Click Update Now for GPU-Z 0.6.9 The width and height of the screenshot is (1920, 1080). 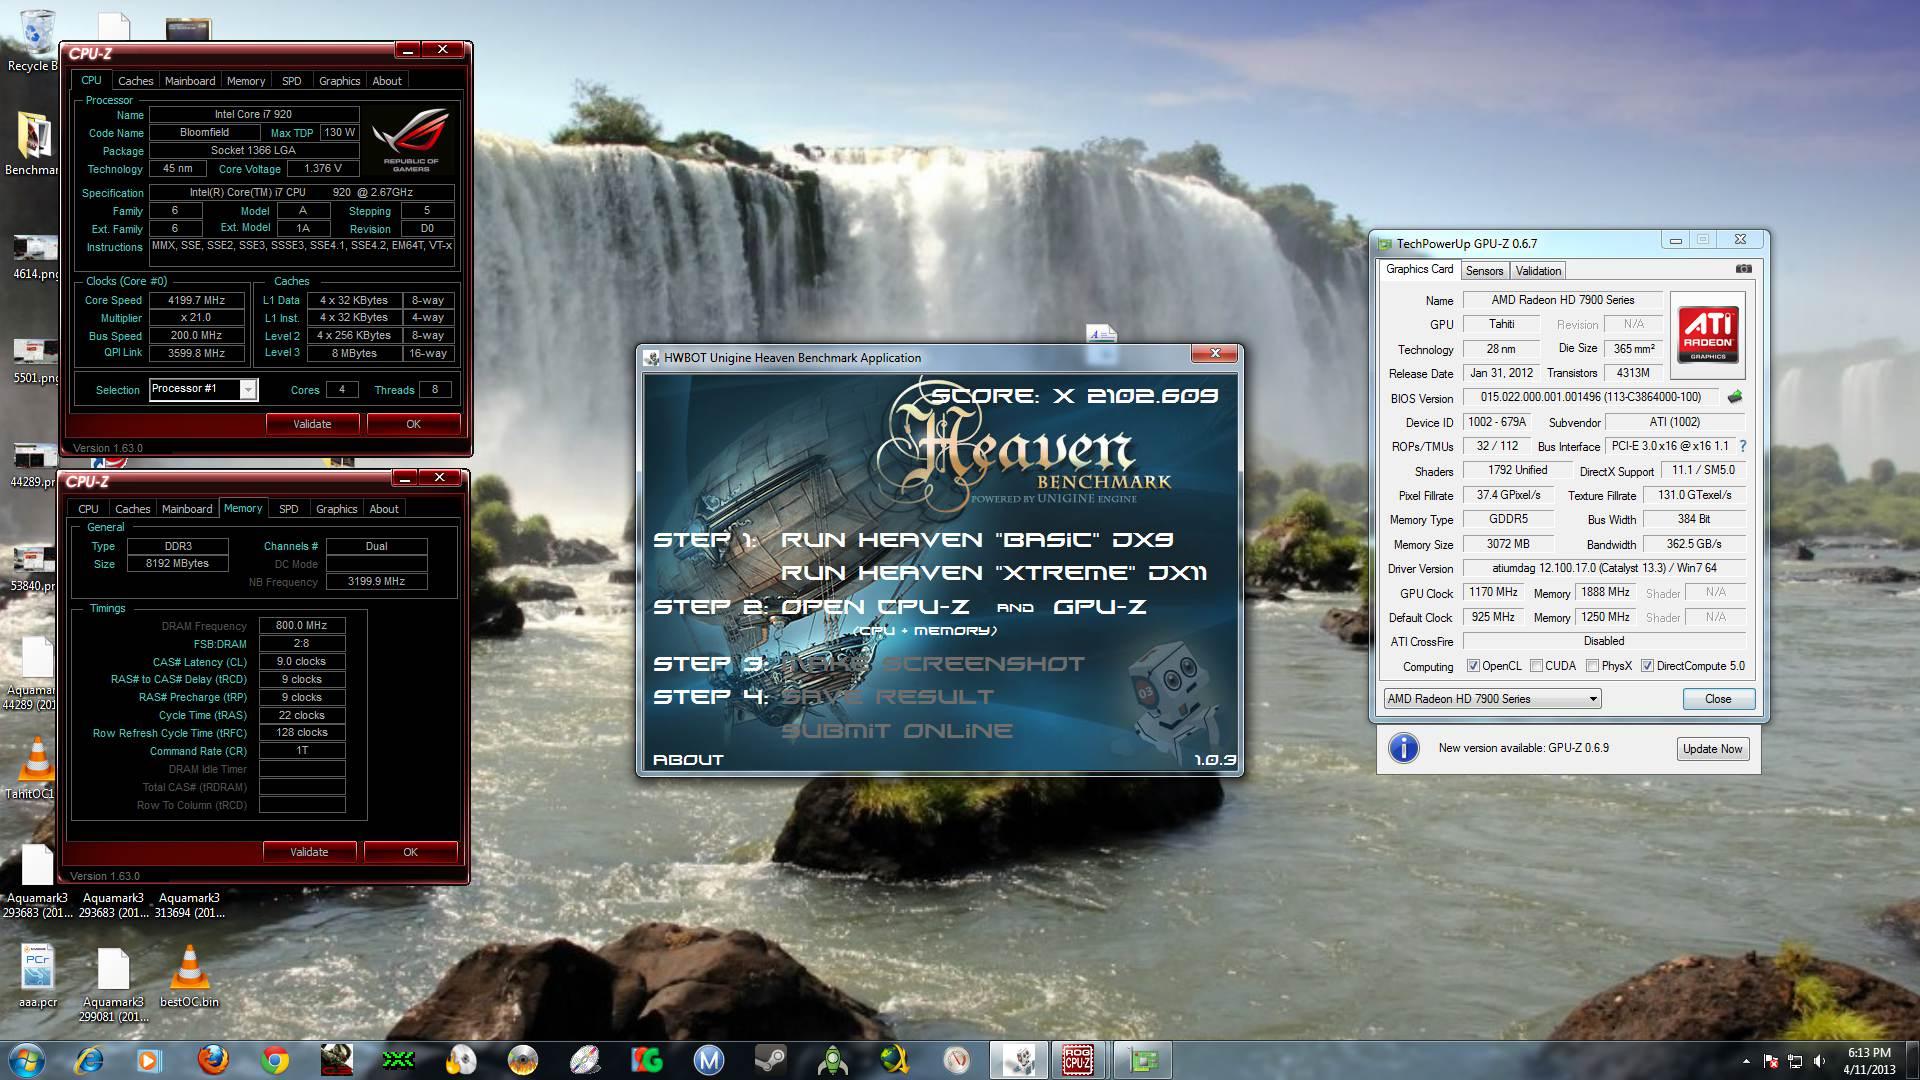click(x=1712, y=749)
